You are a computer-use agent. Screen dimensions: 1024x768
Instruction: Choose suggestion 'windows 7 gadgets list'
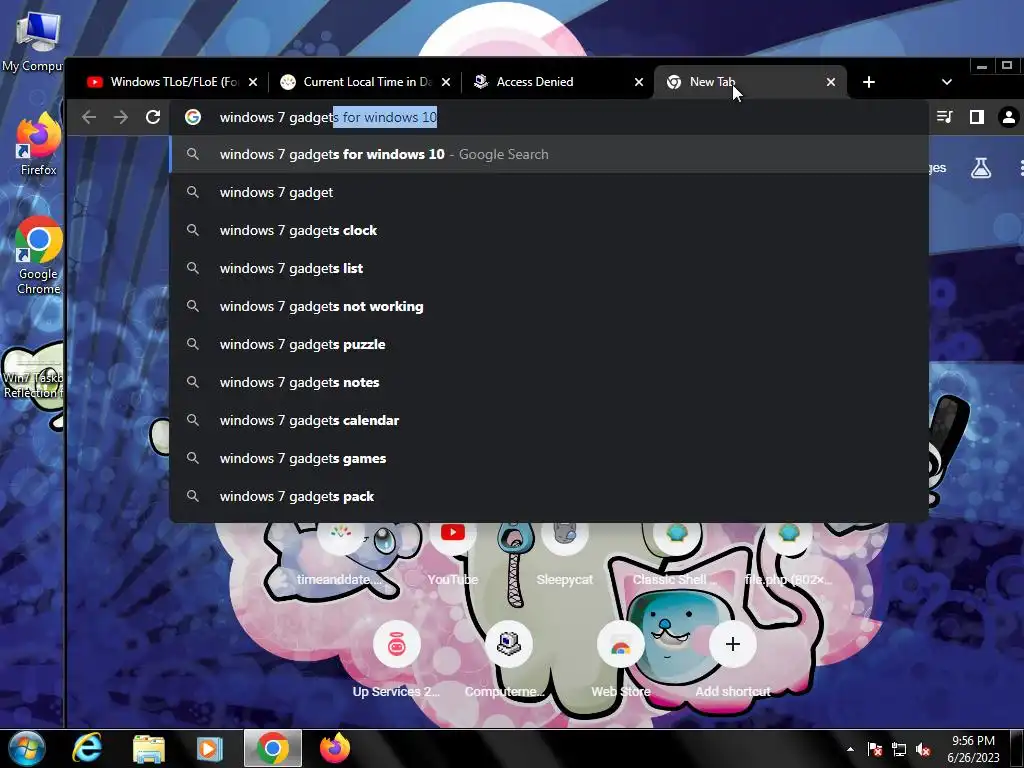click(549, 268)
